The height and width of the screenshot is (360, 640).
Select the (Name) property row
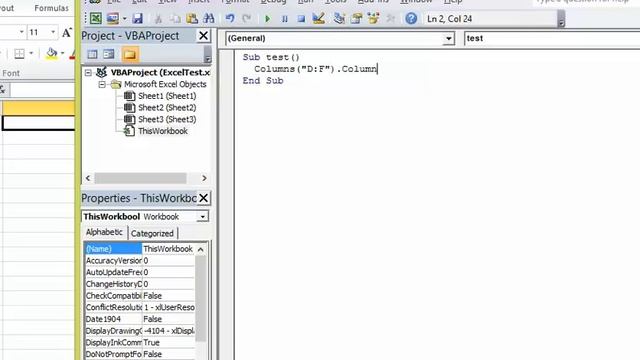[x=140, y=249]
